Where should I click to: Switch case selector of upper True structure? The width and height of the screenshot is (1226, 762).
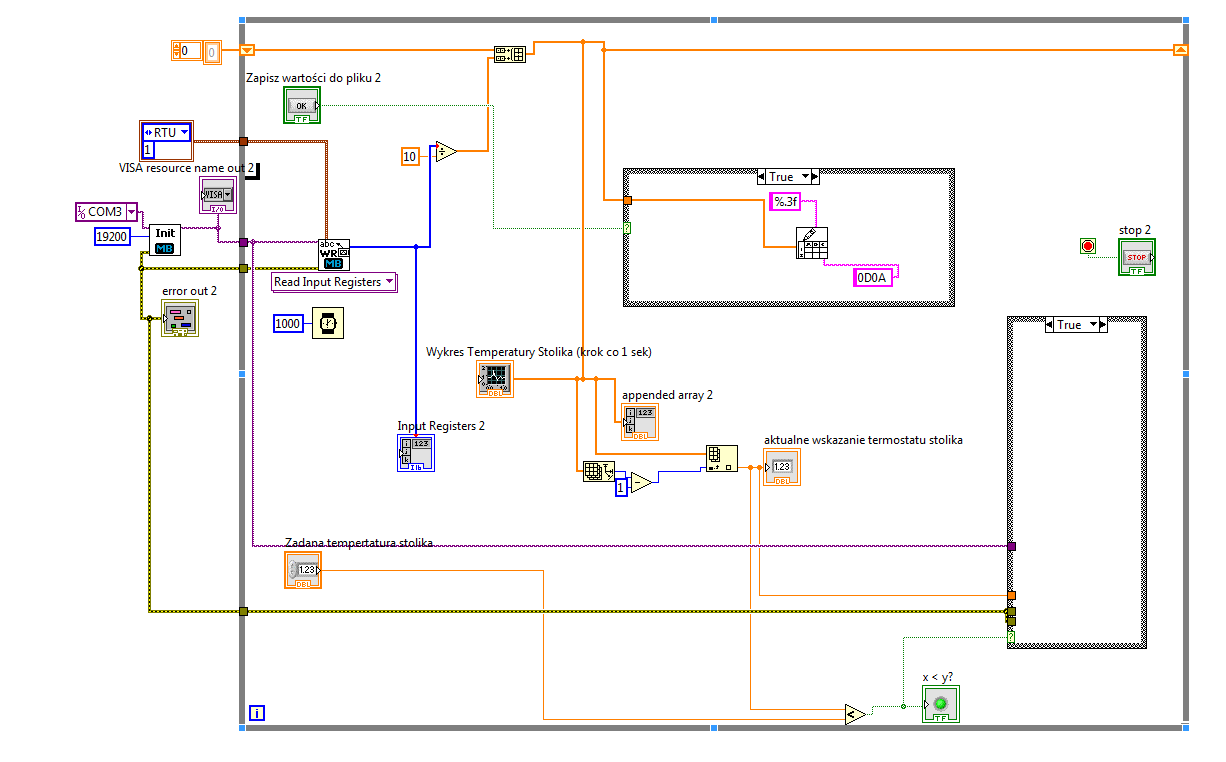788,177
